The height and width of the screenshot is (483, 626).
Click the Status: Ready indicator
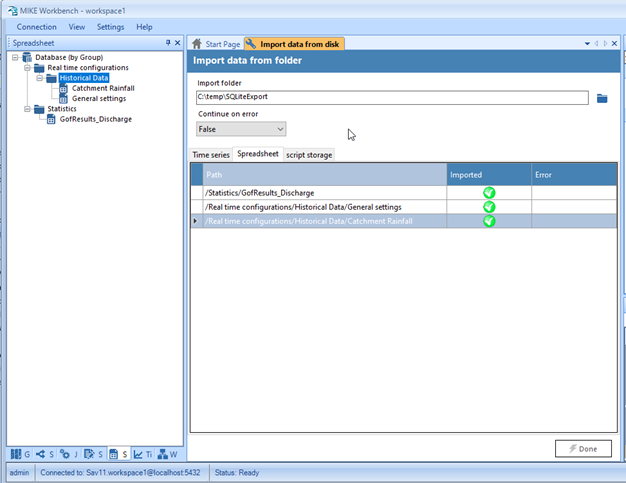coord(237,473)
